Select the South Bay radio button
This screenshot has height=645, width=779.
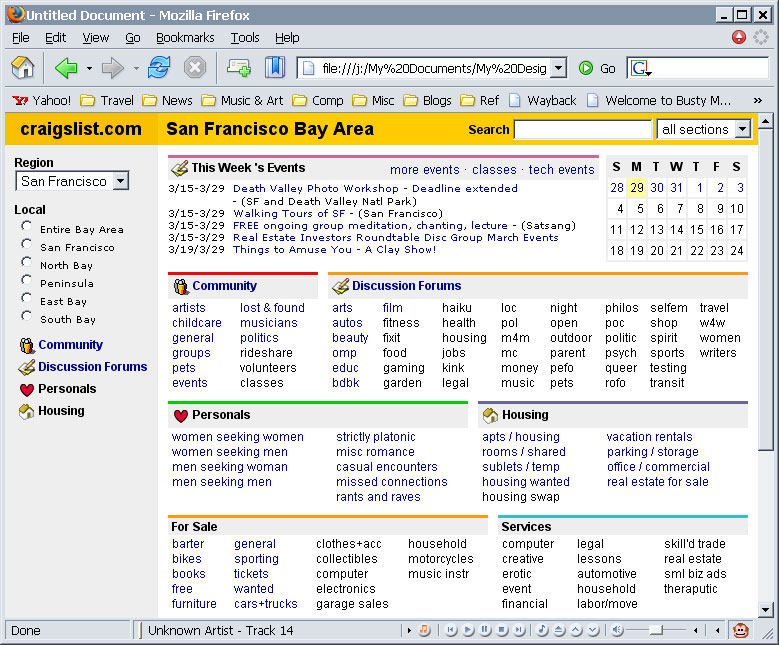tap(26, 316)
